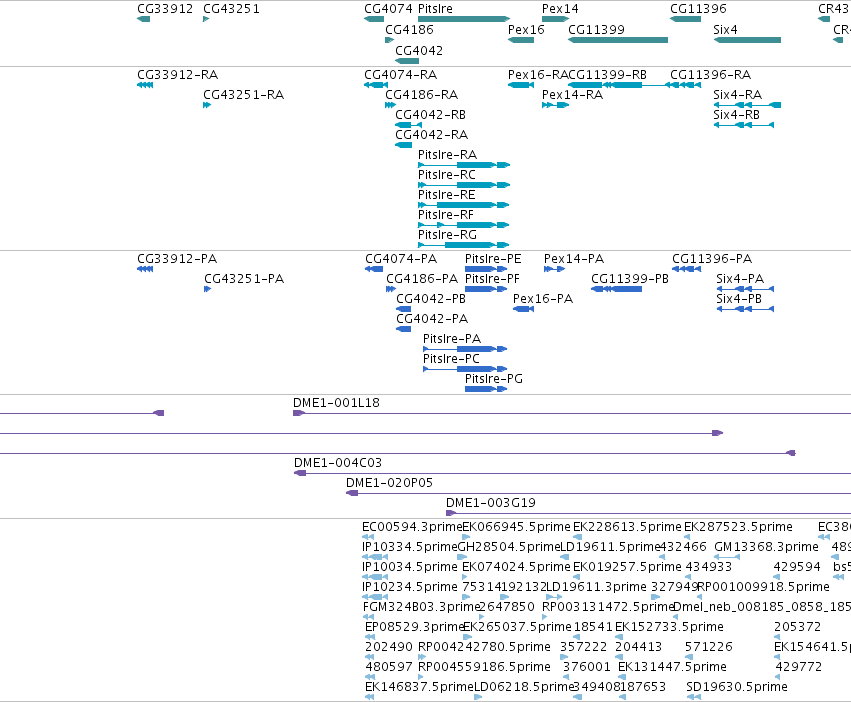The height and width of the screenshot is (702, 851).
Task: Click the long CG11399 gene bar
Action: 618,40
